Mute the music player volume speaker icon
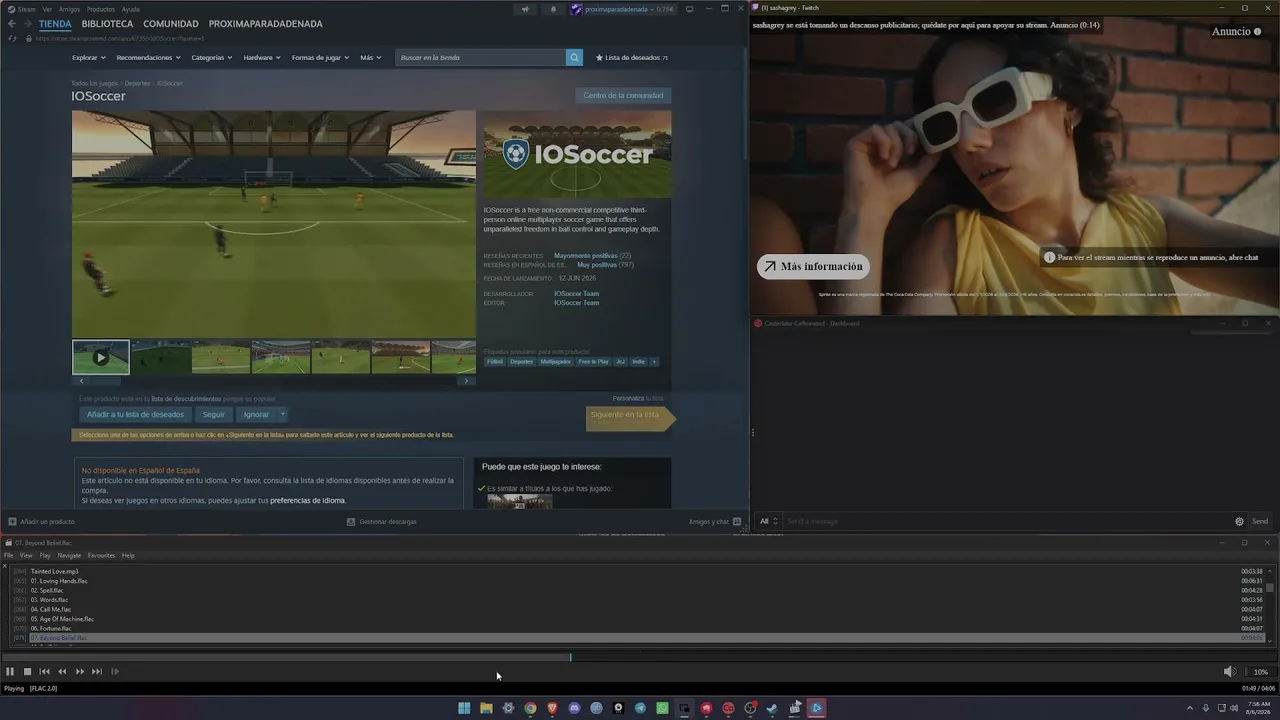 tap(1229, 672)
